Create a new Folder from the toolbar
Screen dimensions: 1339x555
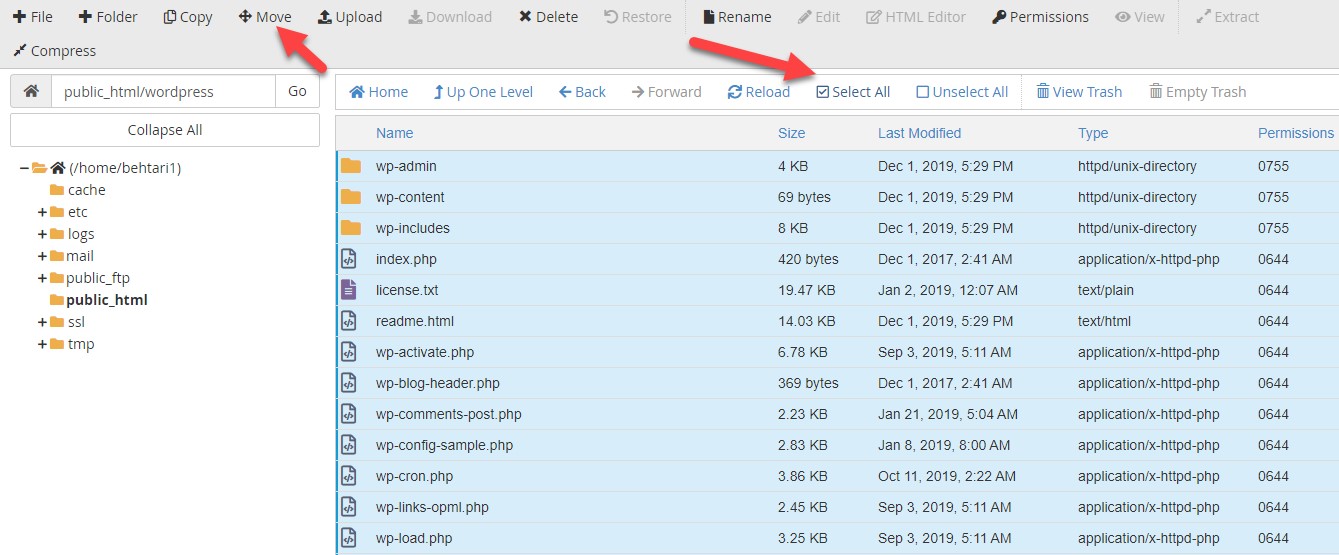[x=108, y=17]
